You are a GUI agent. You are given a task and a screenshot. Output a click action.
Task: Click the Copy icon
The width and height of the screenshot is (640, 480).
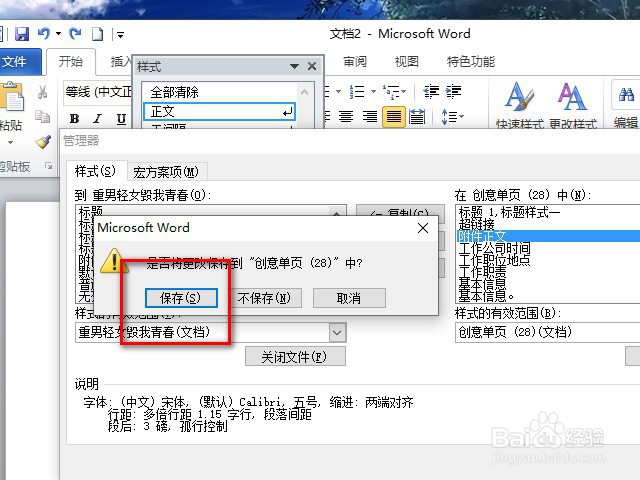click(x=42, y=116)
